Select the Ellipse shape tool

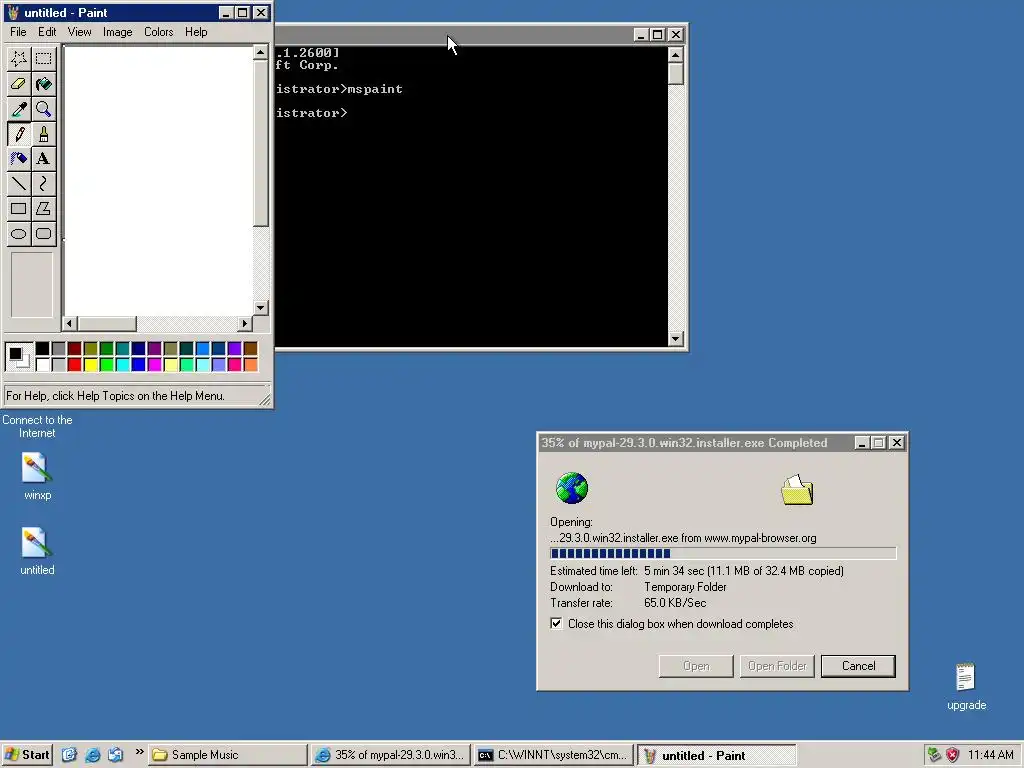pos(19,234)
